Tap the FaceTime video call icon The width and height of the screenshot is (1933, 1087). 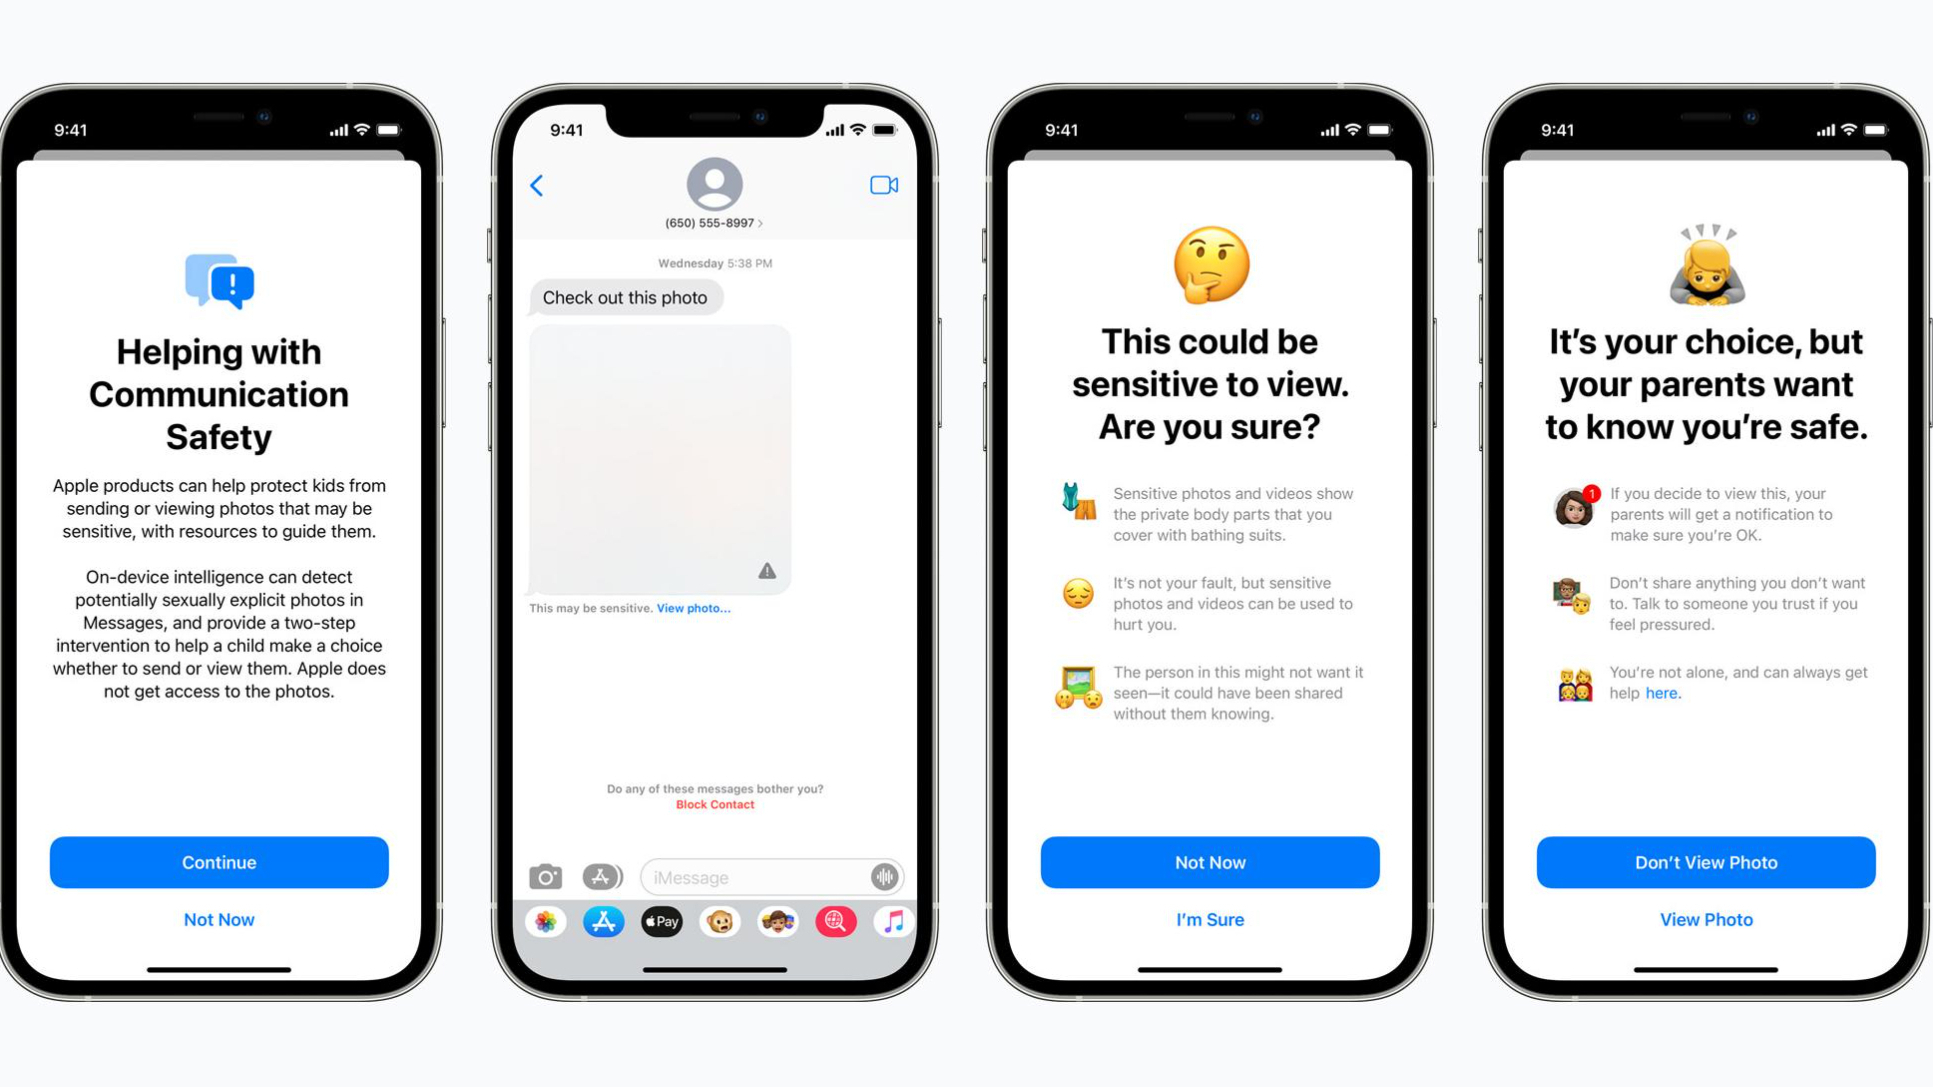click(x=883, y=183)
